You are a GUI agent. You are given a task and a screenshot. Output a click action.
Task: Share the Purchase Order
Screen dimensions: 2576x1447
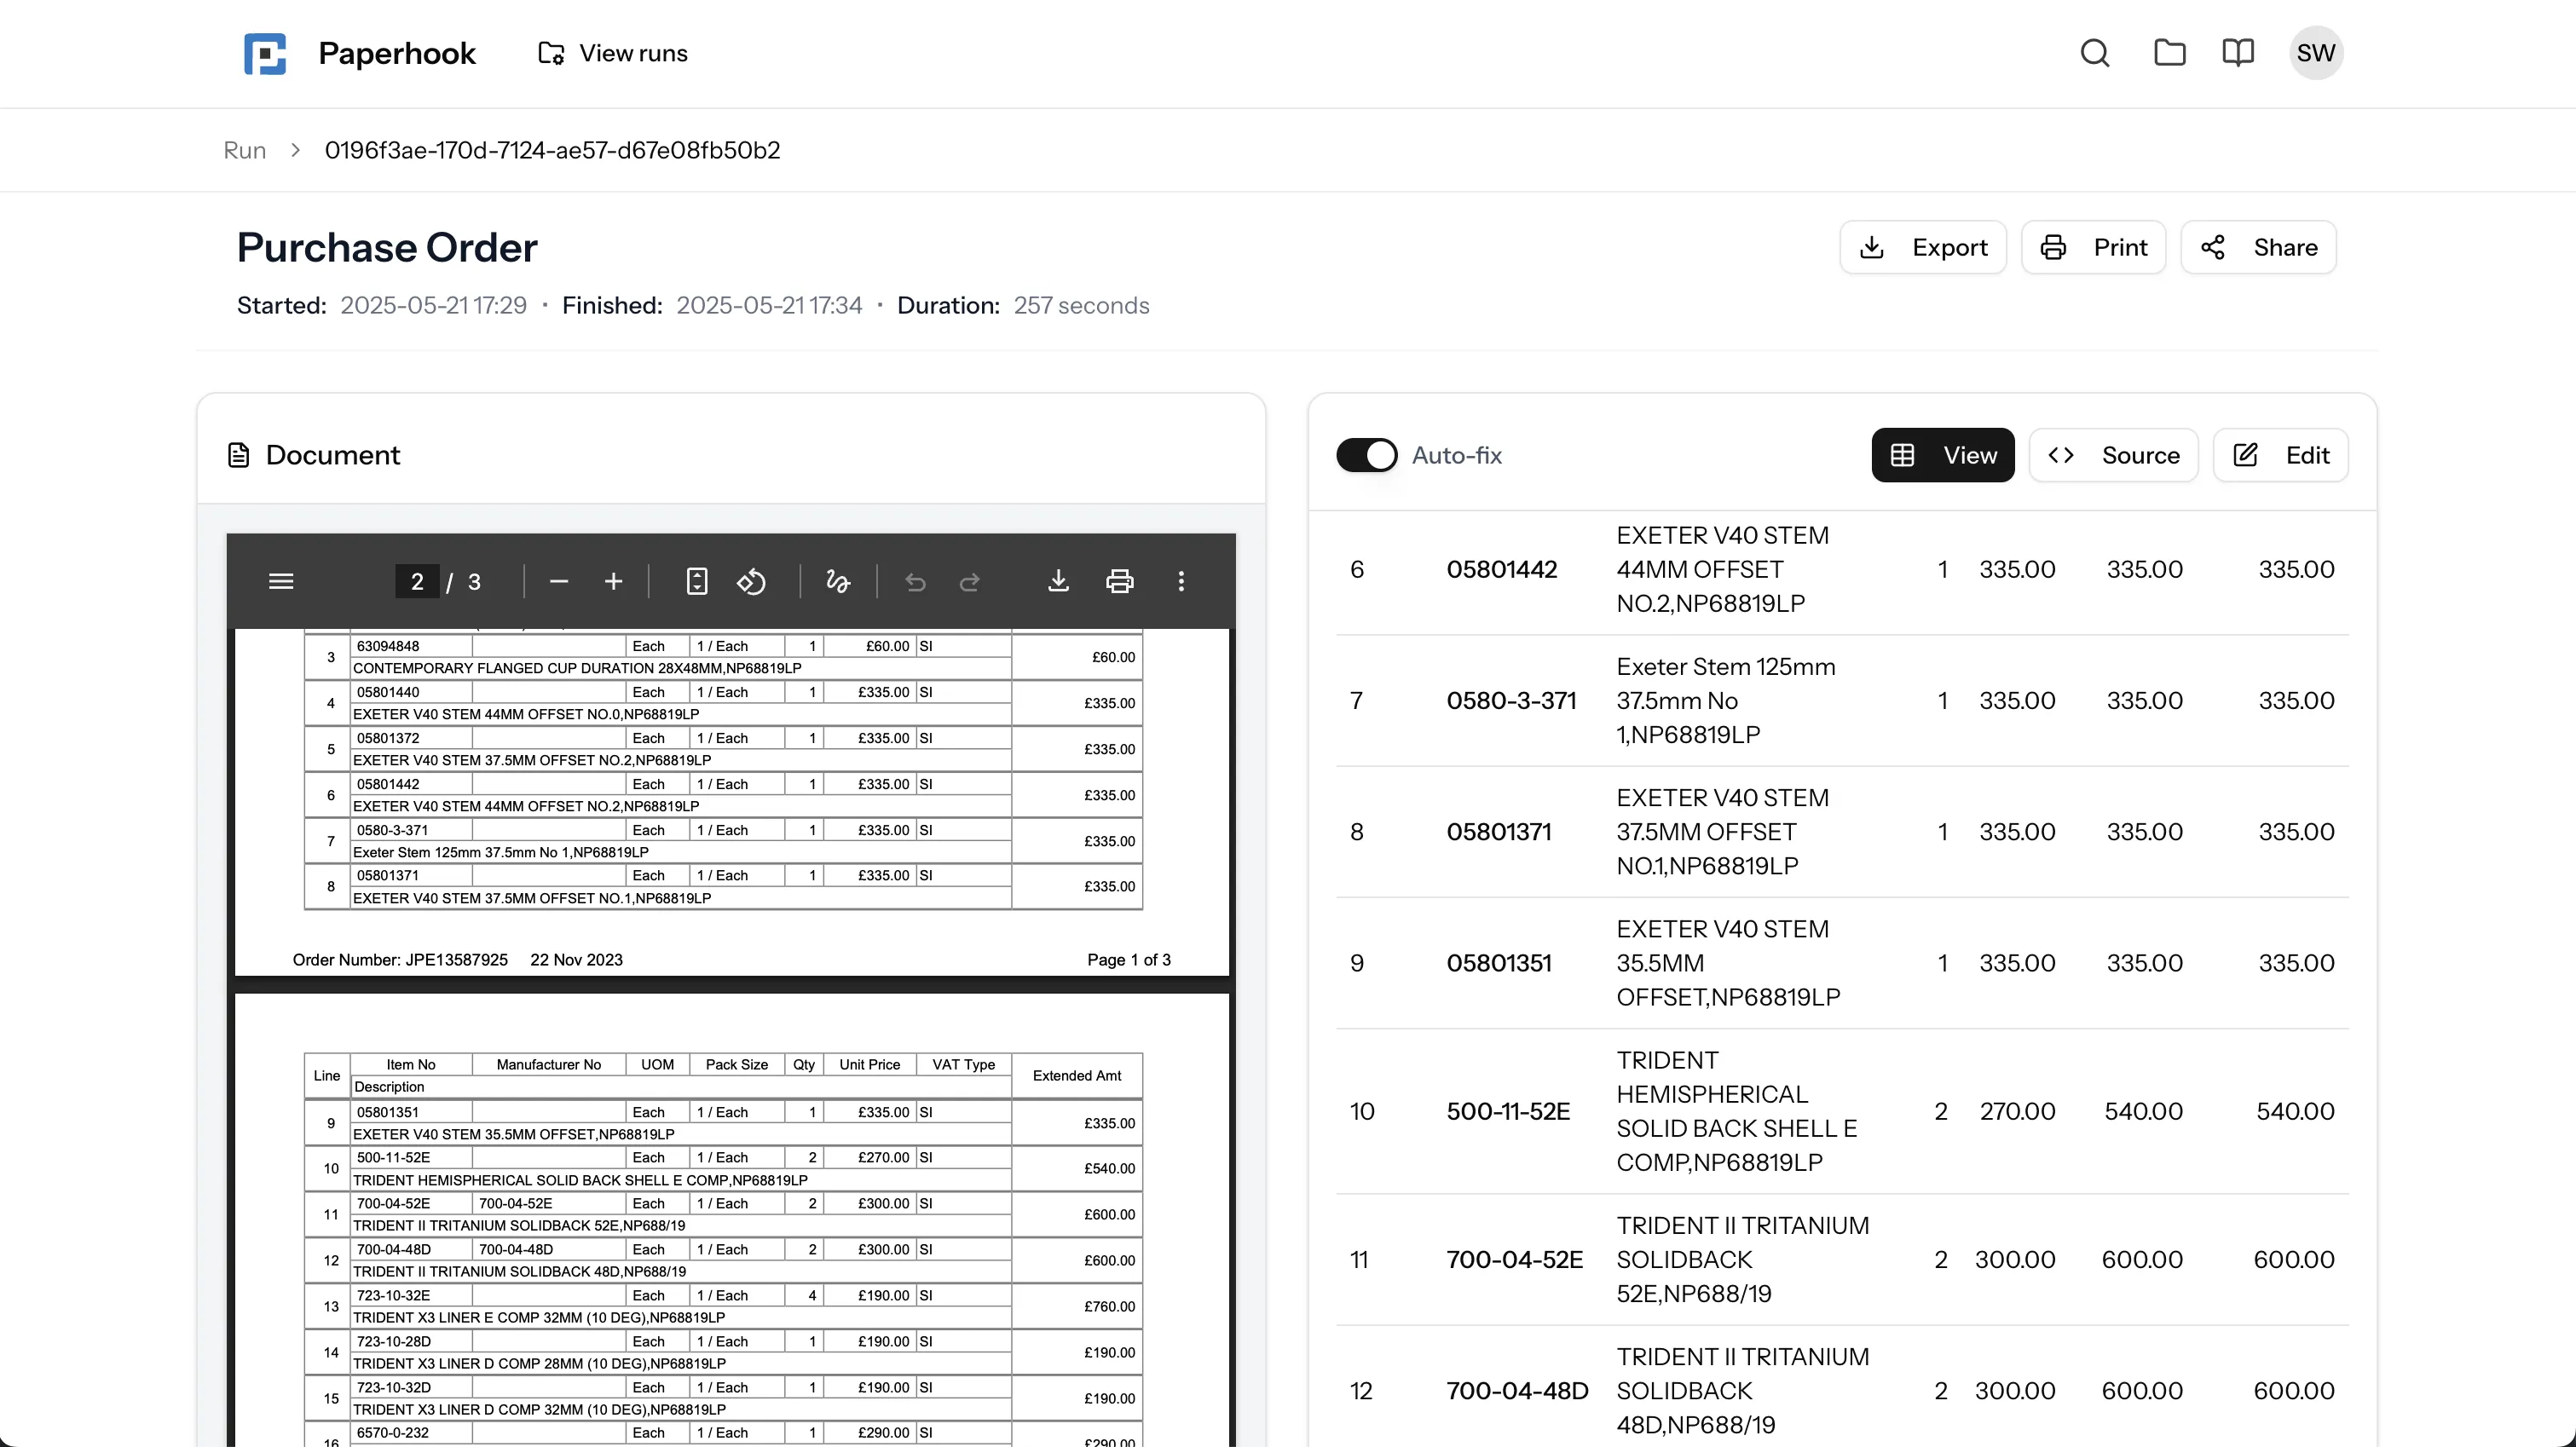(2260, 247)
